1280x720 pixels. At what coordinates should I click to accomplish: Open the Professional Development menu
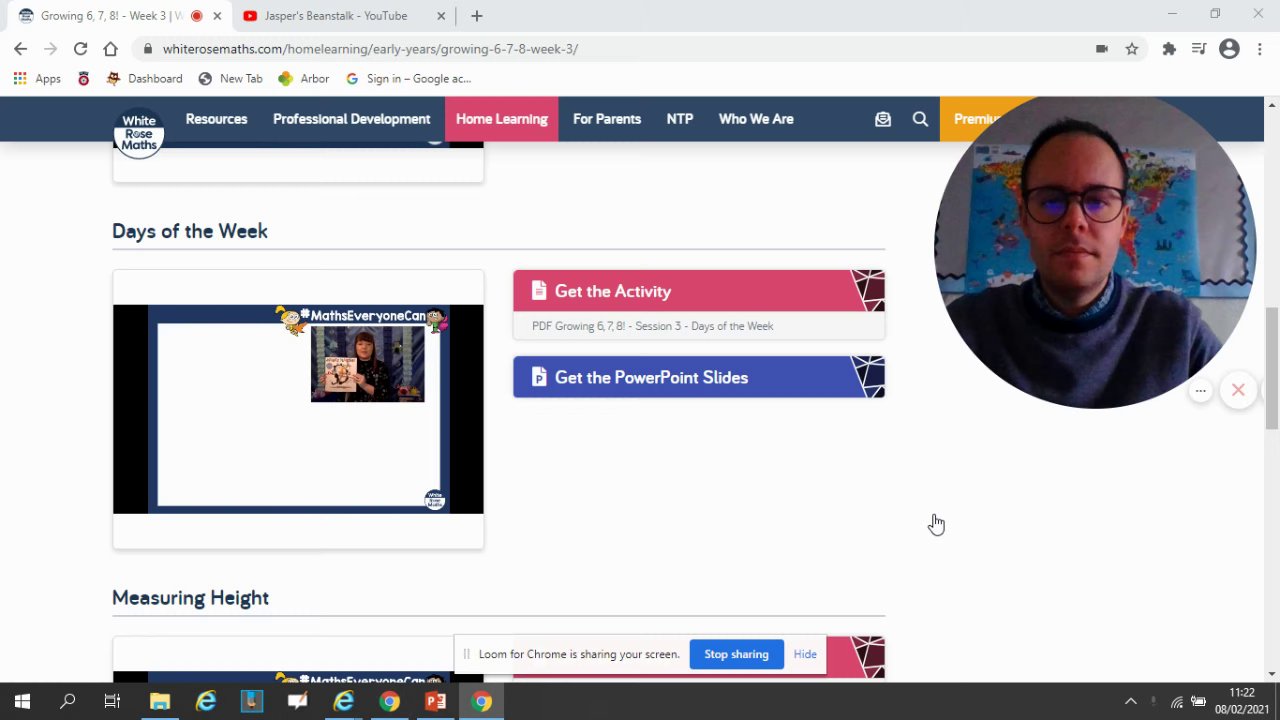coord(351,119)
